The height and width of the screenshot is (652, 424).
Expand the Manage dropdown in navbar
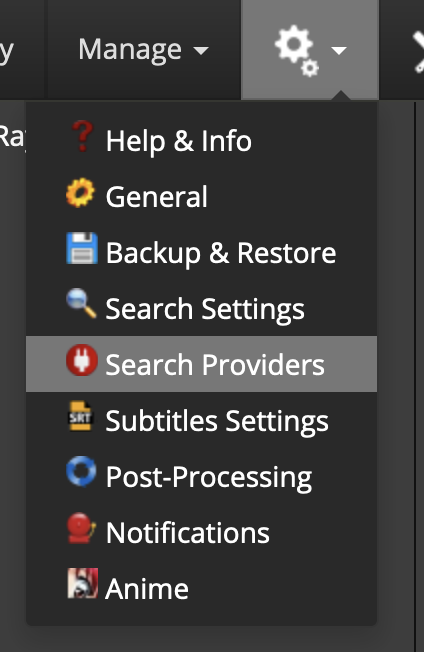[x=143, y=50]
